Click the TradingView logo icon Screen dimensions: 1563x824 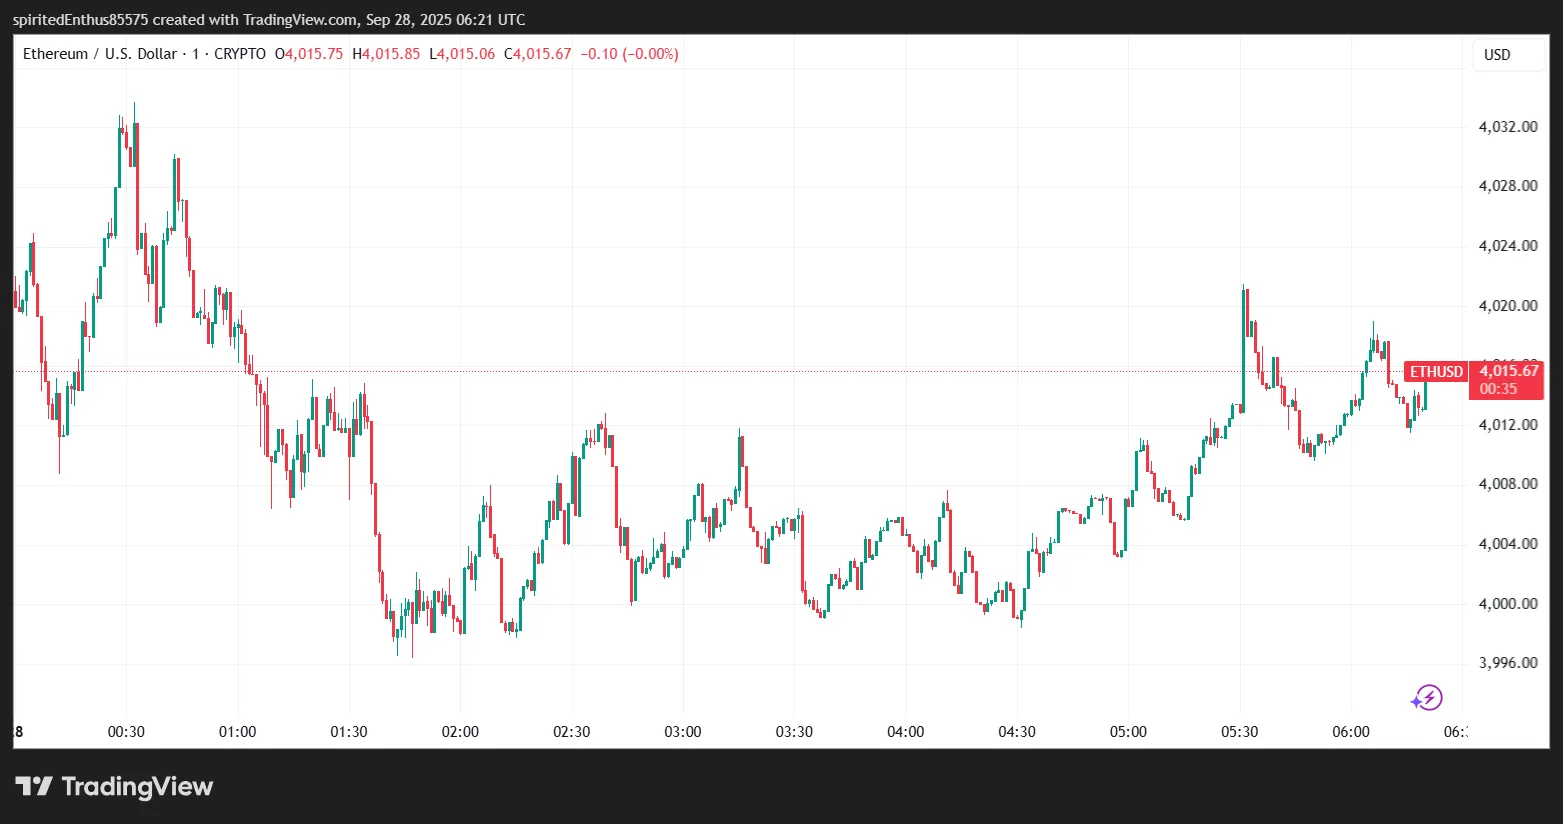[x=34, y=787]
